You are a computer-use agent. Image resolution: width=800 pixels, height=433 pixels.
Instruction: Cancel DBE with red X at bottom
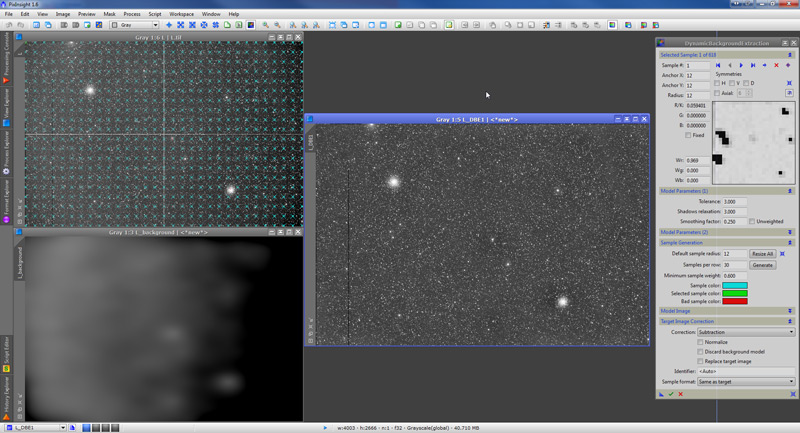[681, 394]
